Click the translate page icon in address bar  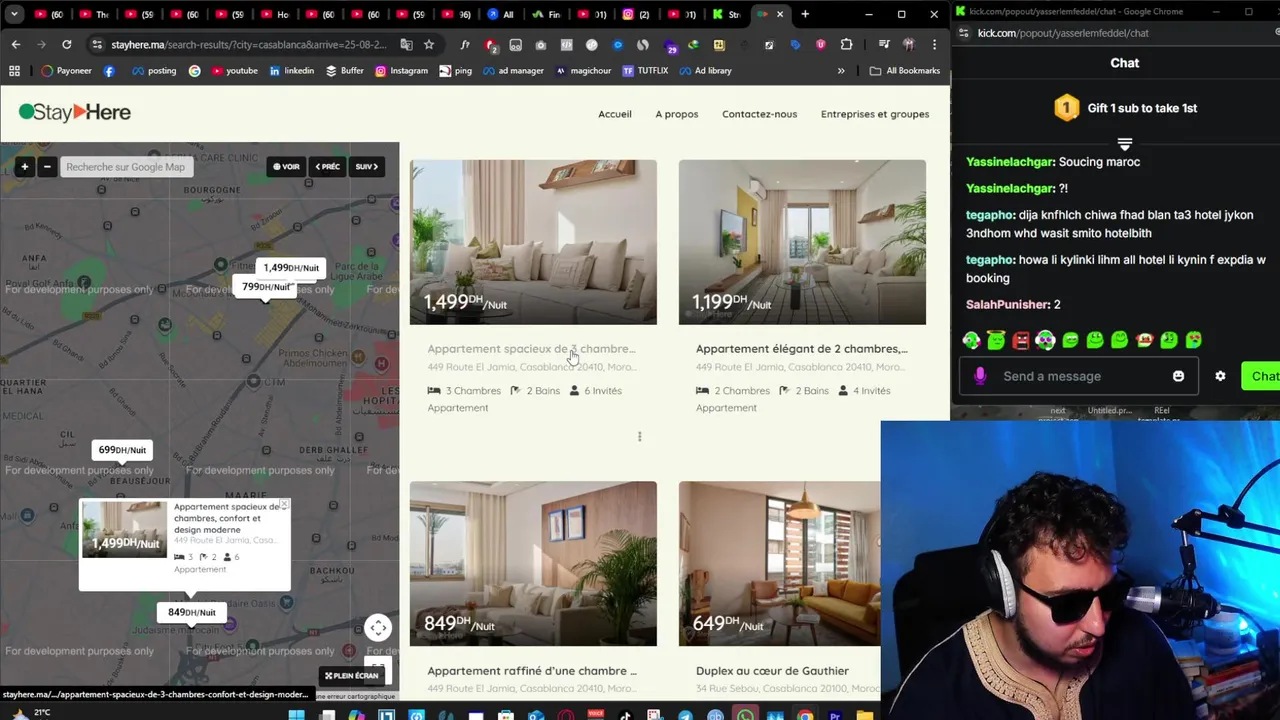tap(406, 45)
